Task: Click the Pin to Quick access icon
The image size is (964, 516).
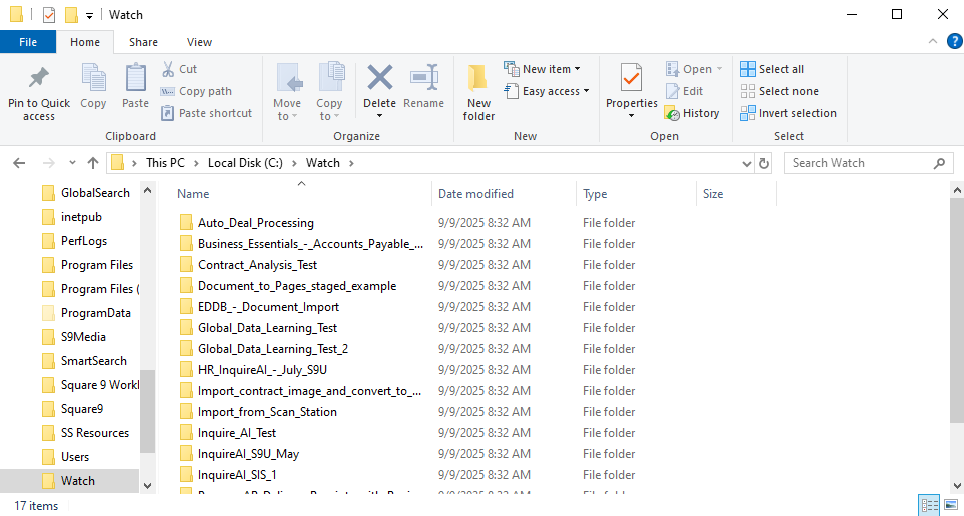Action: pos(39,88)
